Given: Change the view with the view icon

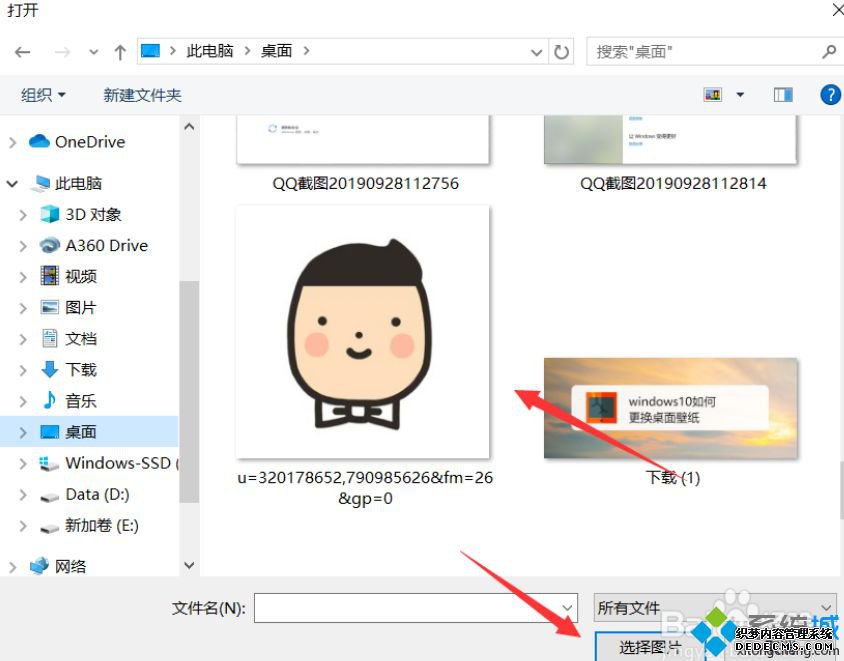Looking at the screenshot, I should point(713,95).
